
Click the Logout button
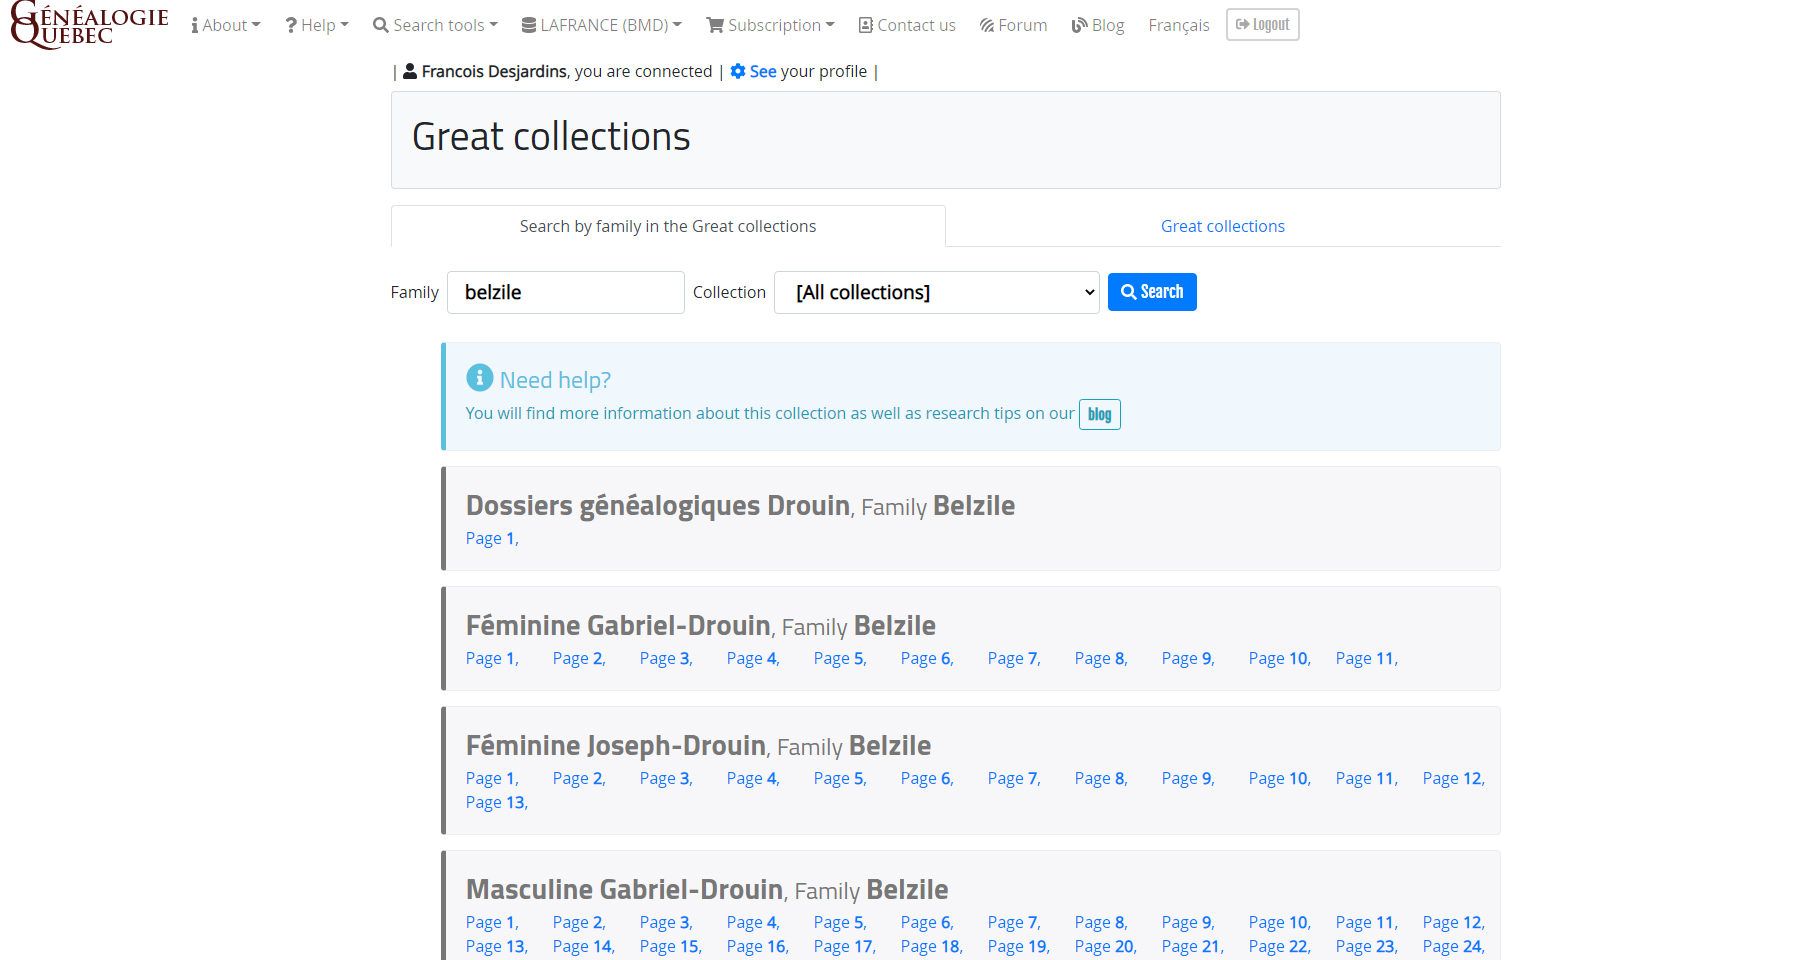click(1263, 24)
